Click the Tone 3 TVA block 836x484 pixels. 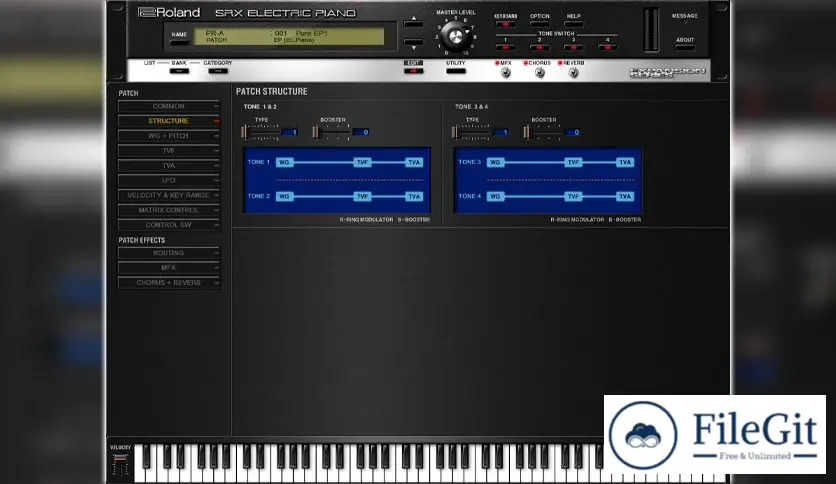(625, 162)
